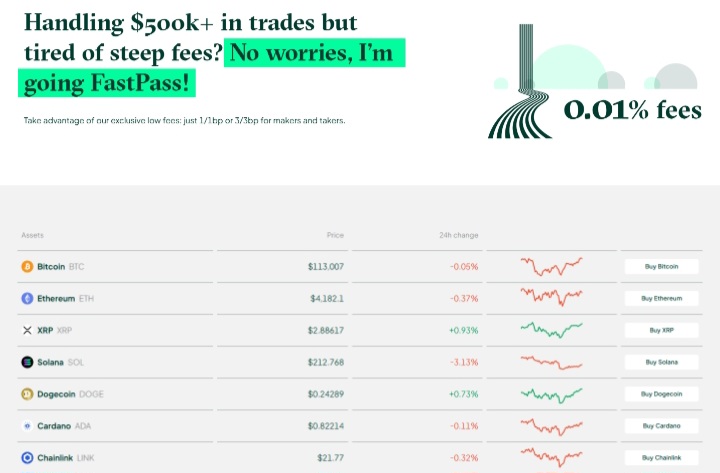The width and height of the screenshot is (720, 473).
Task: Click the 24h change column header
Action: [458, 235]
